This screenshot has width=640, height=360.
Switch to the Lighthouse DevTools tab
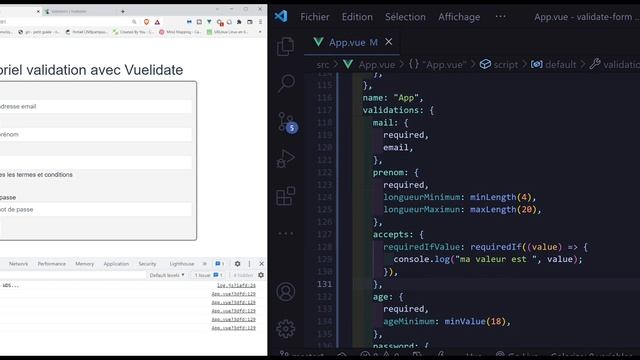(x=182, y=264)
